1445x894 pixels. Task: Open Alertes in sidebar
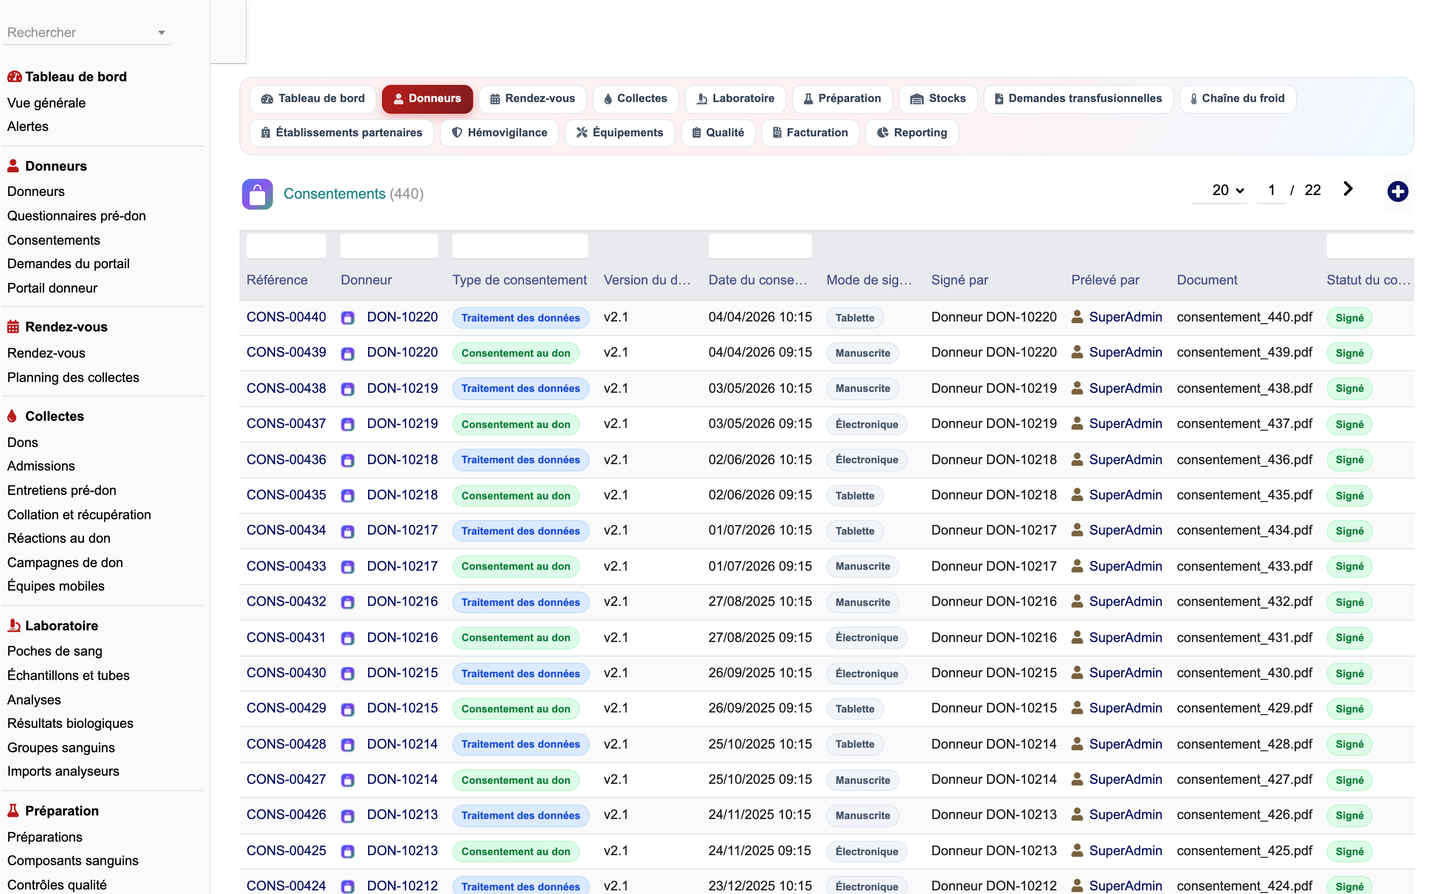(27, 127)
